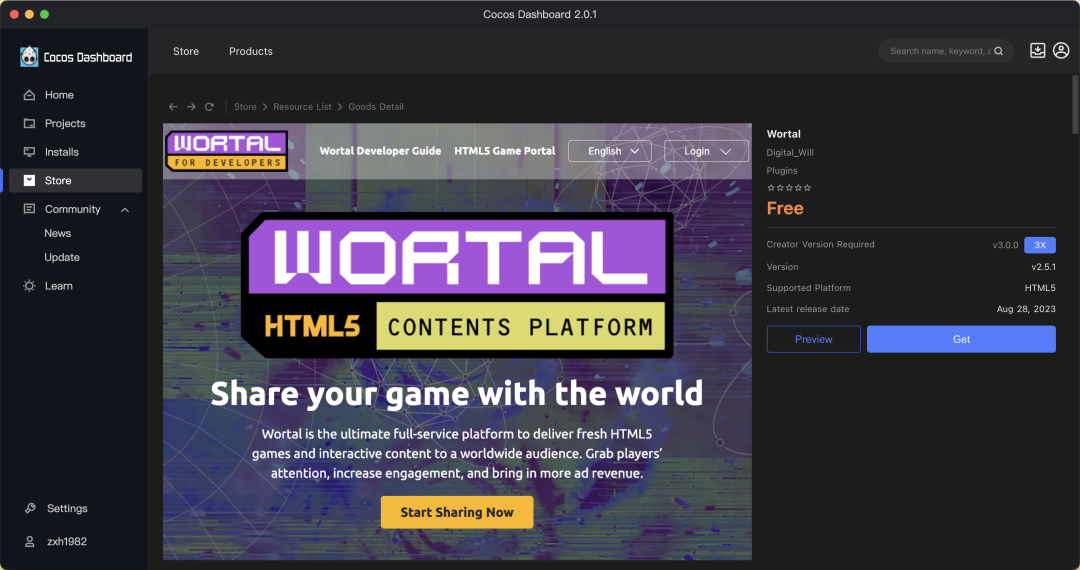Screen dimensions: 1080x570
Task: Click the Home house icon in sidebar
Action: [x=29, y=95]
